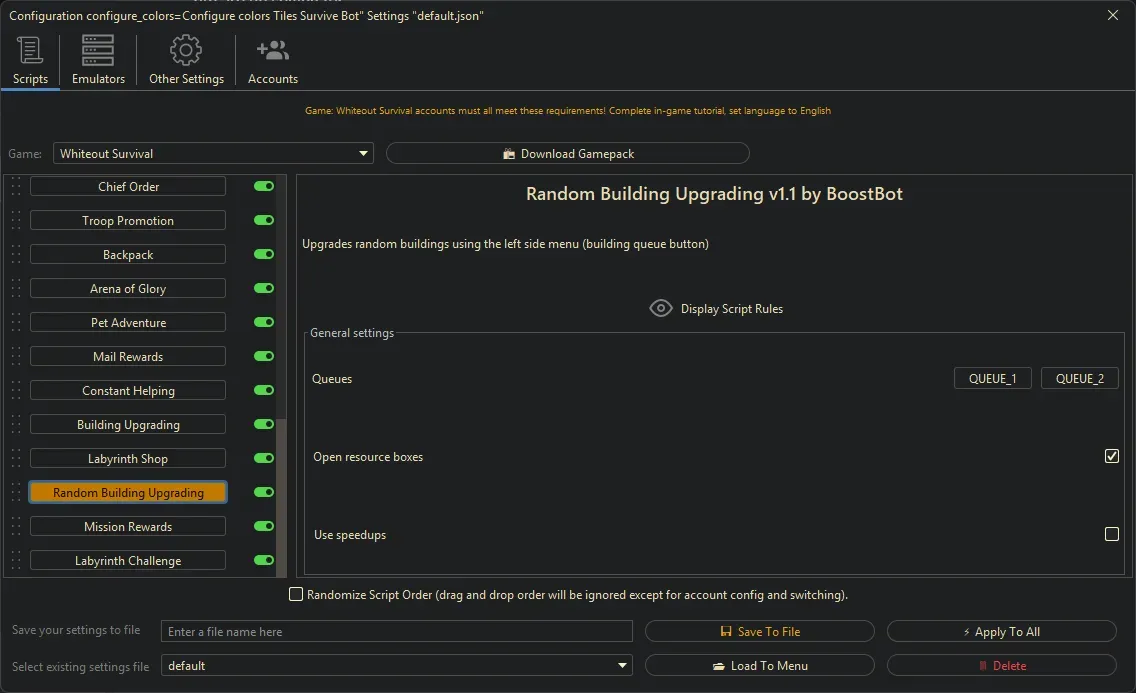Open the Other Settings gear icon
Viewport: 1136px width, 693px height.
pos(186,50)
